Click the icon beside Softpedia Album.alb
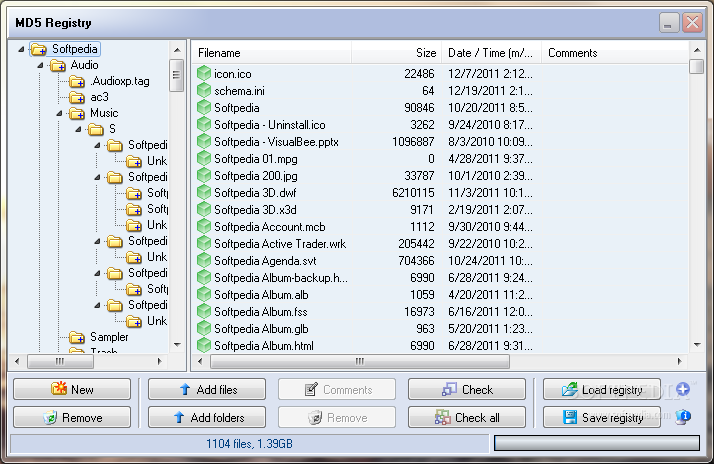This screenshot has height=464, width=714. (x=204, y=295)
